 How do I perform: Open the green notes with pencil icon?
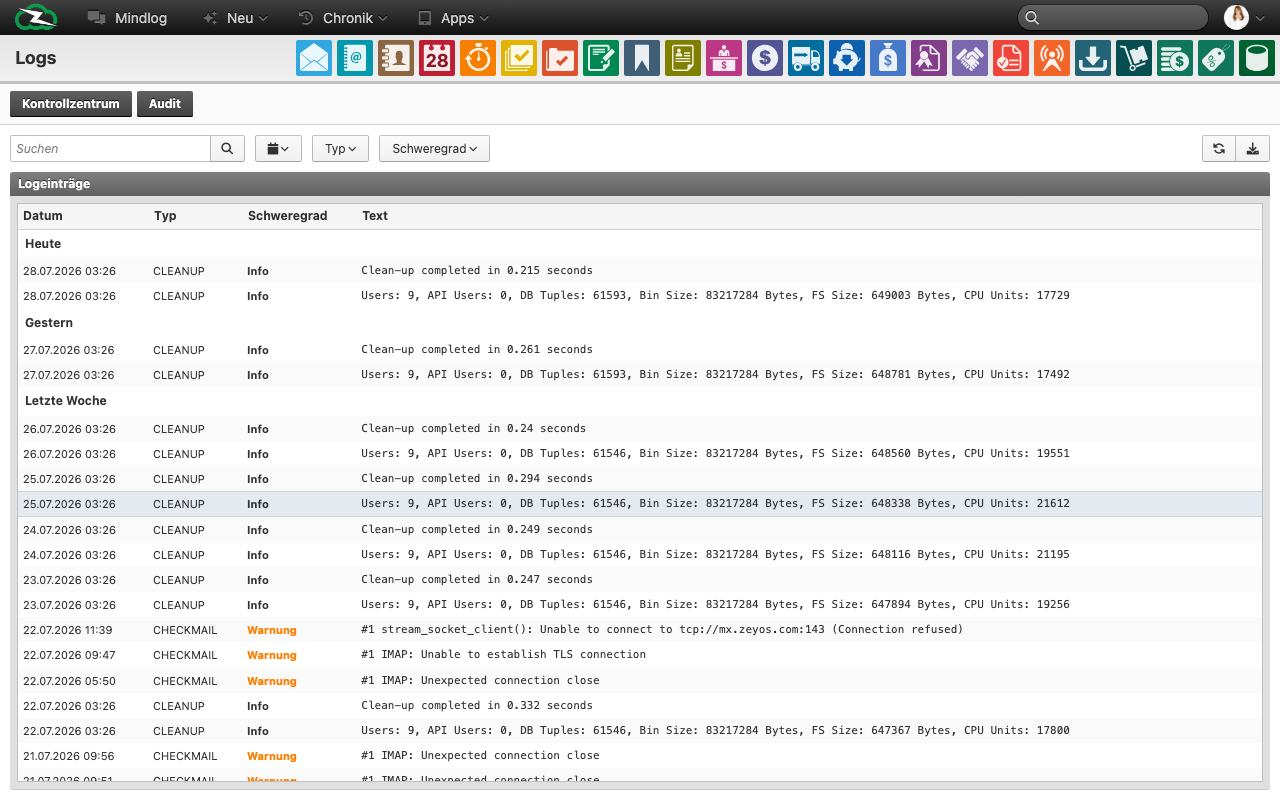tap(601, 58)
